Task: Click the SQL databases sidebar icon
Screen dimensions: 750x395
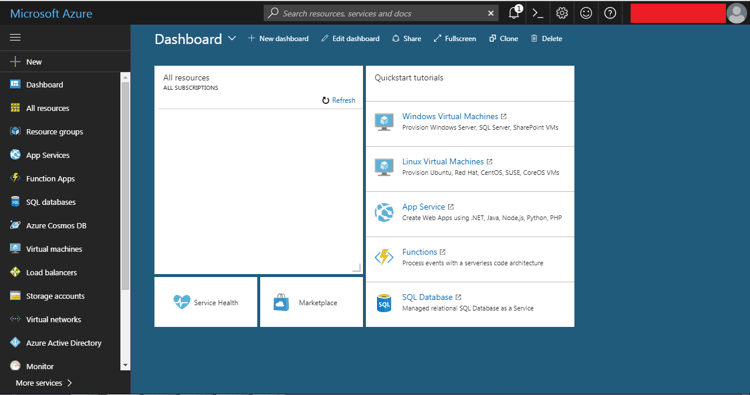Action: coord(15,201)
